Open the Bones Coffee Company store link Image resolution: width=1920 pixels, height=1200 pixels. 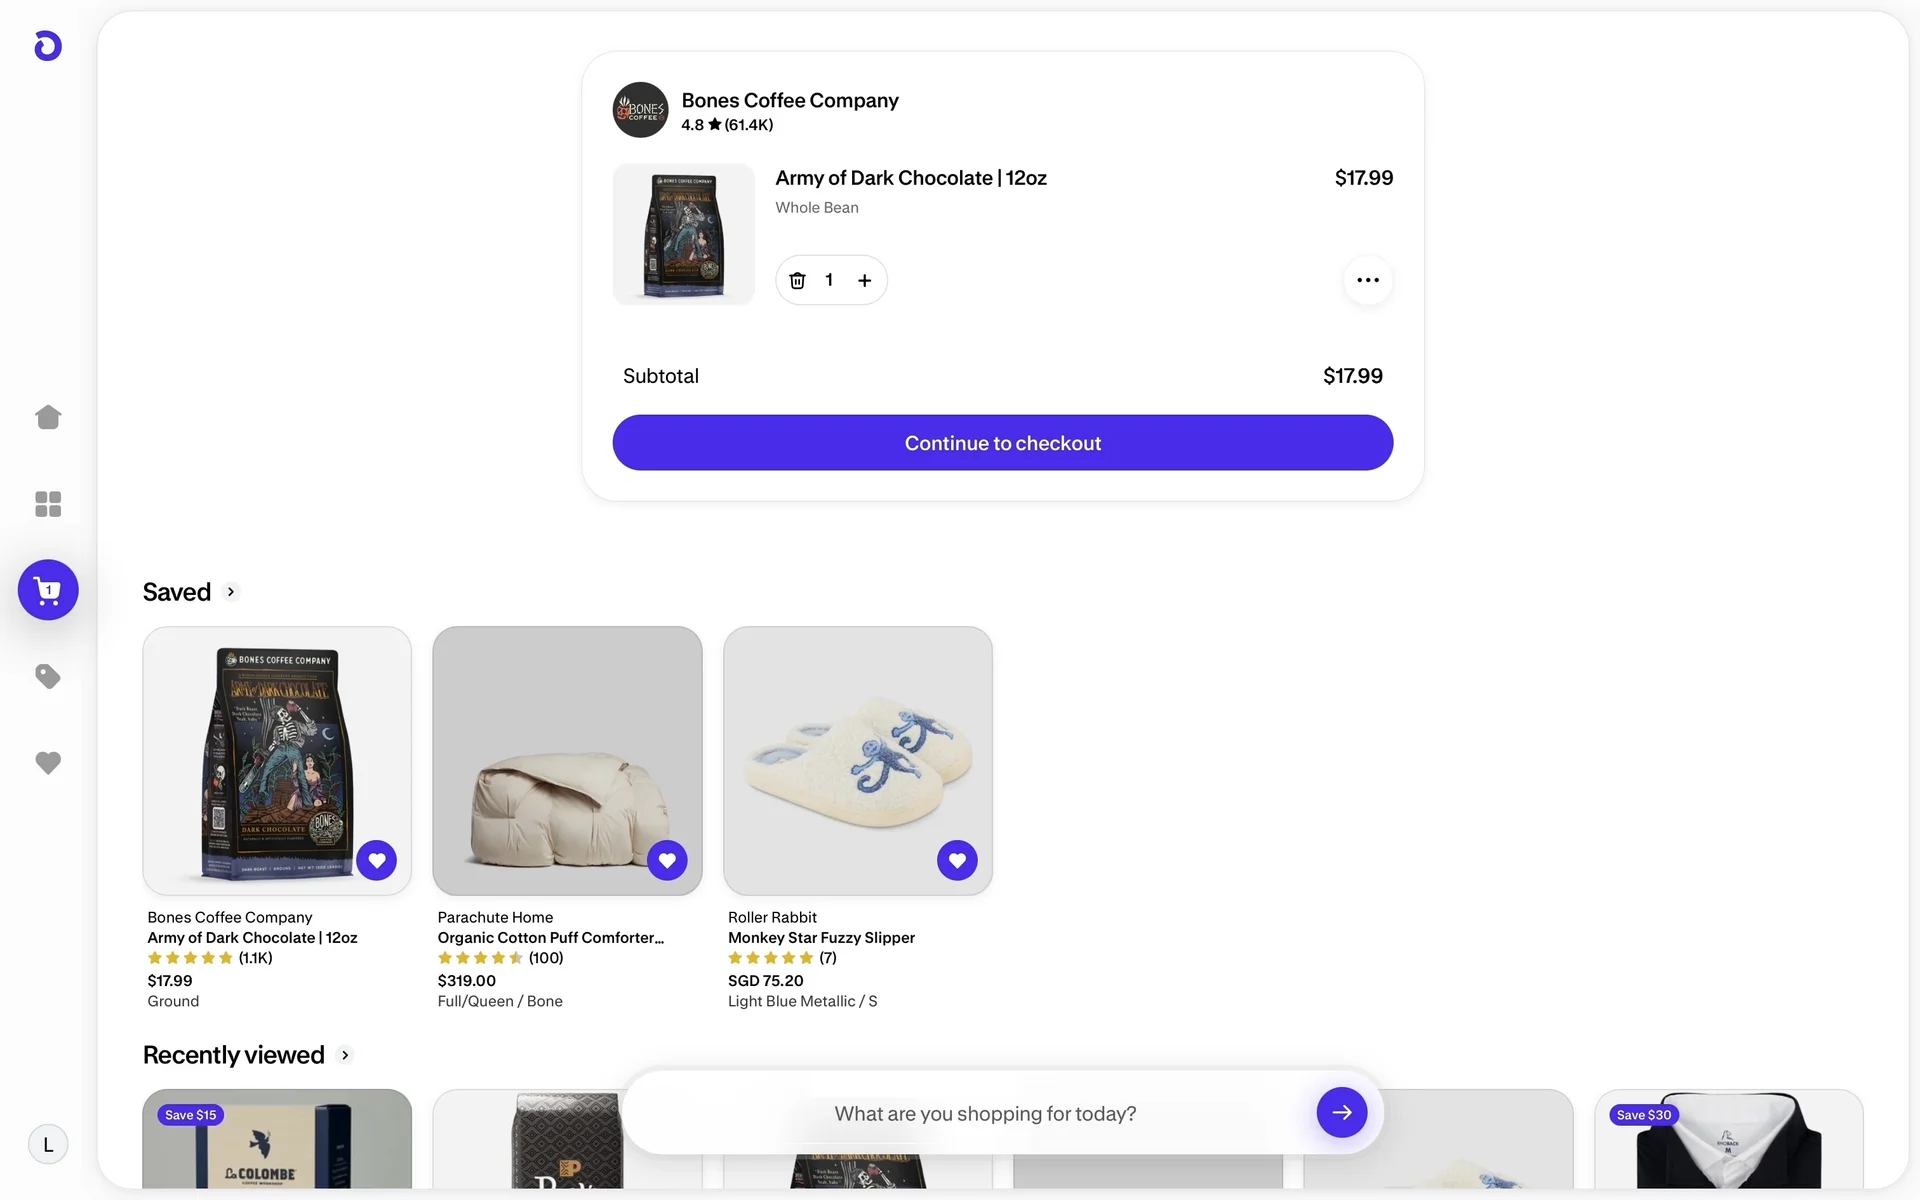point(789,101)
